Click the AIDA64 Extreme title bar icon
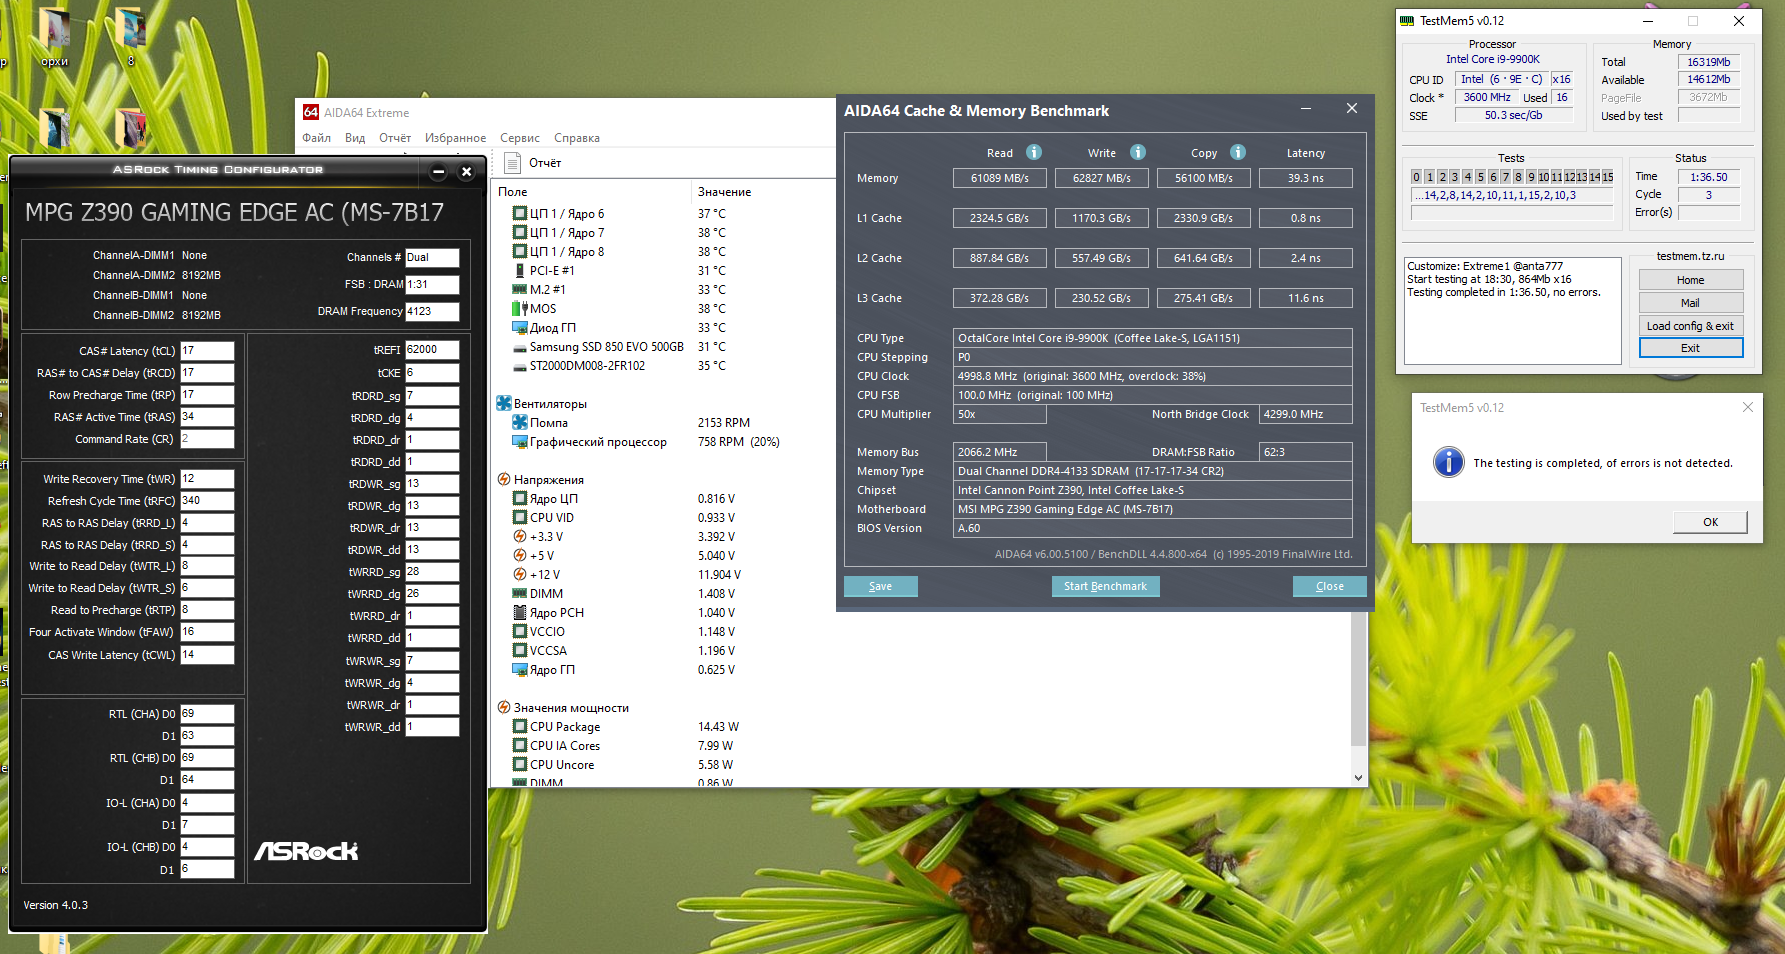Viewport: 1785px width, 954px height. coord(311,112)
